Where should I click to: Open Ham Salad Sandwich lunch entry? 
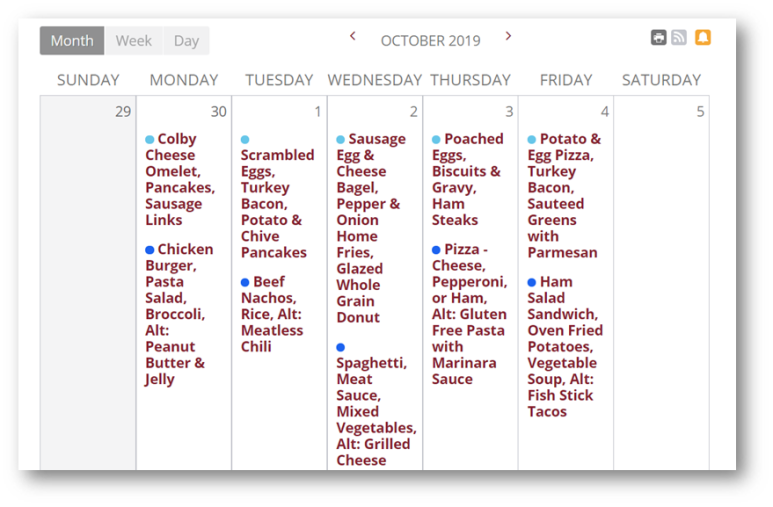pyautogui.click(x=565, y=347)
